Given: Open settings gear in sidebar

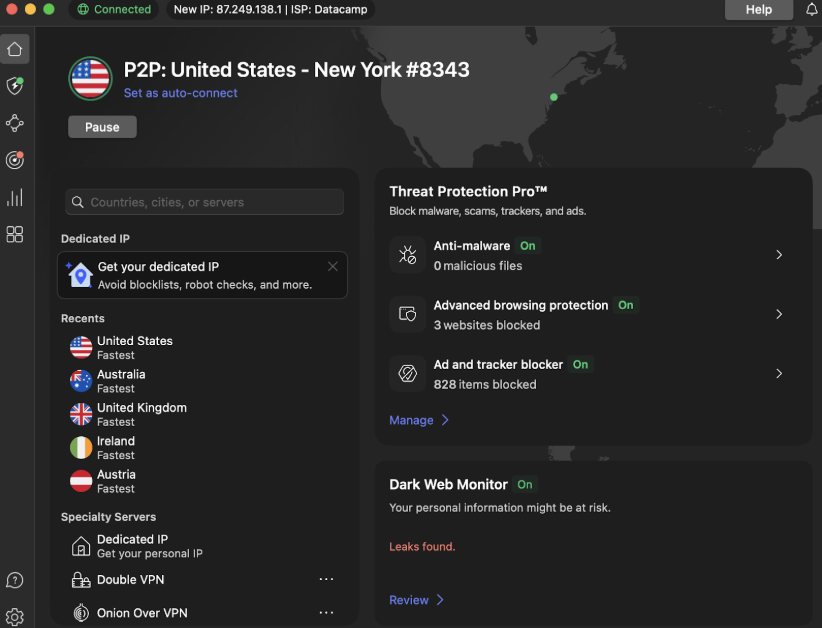Looking at the screenshot, I should pyautogui.click(x=15, y=617).
